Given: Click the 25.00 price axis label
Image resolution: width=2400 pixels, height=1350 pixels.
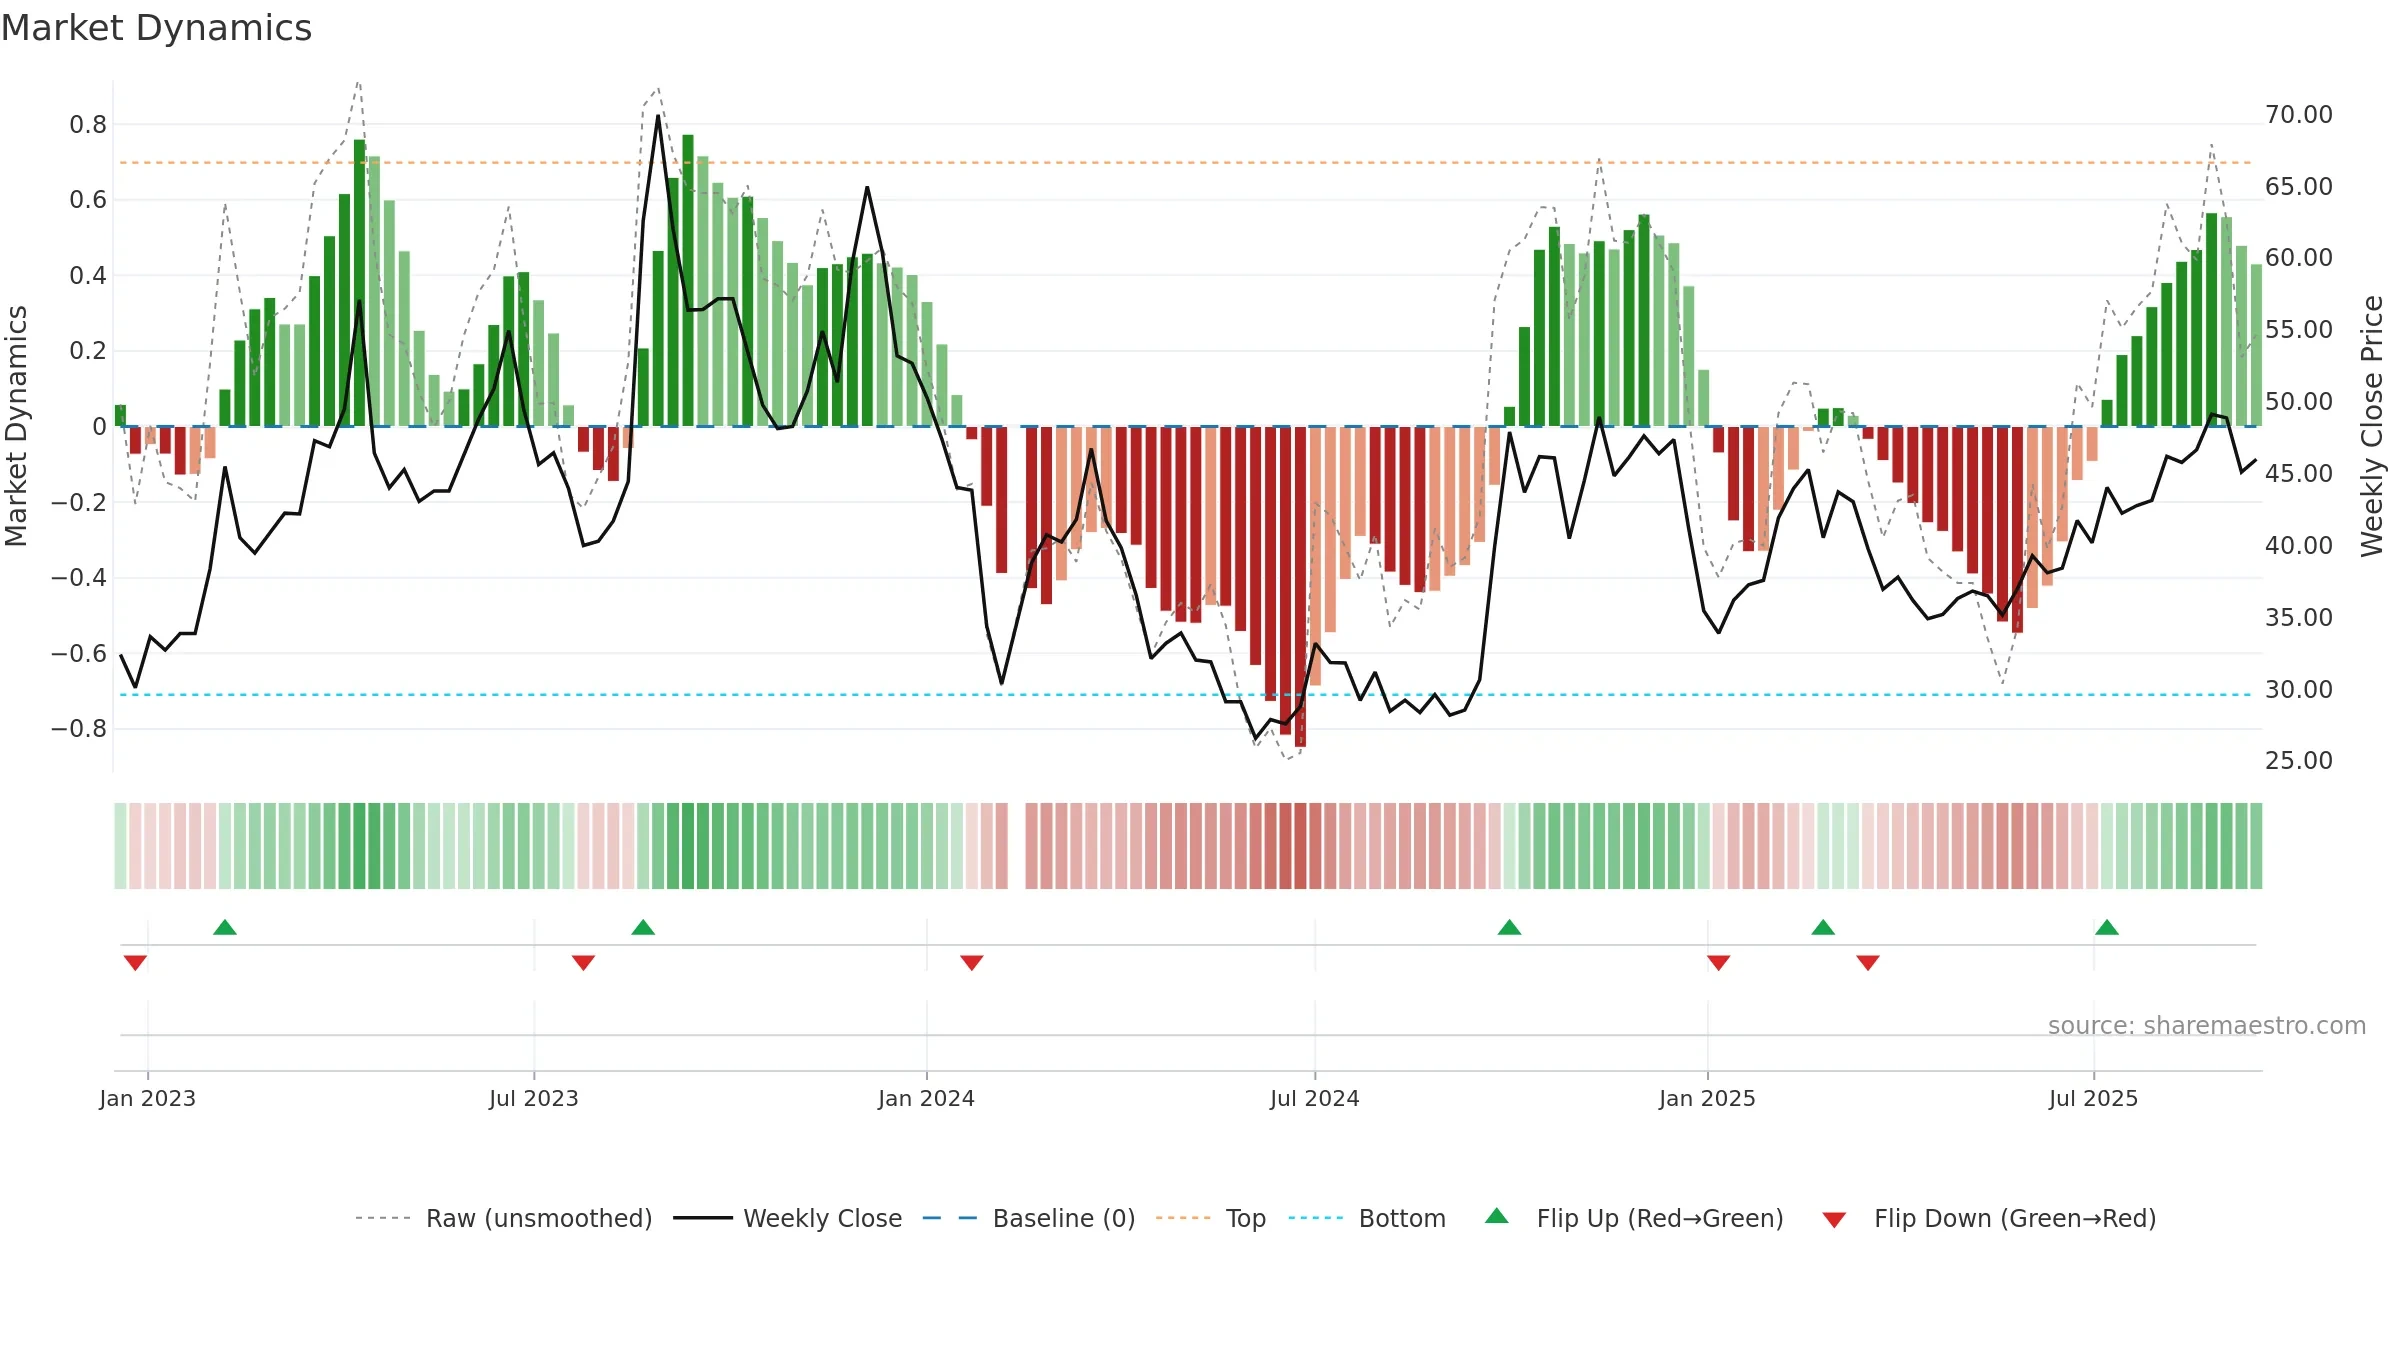Looking at the screenshot, I should [x=2299, y=761].
